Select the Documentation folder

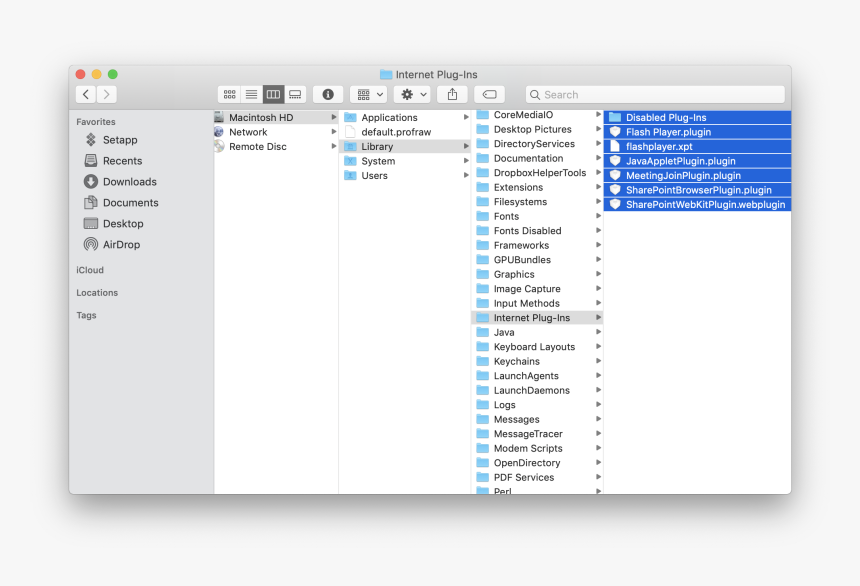coord(538,158)
